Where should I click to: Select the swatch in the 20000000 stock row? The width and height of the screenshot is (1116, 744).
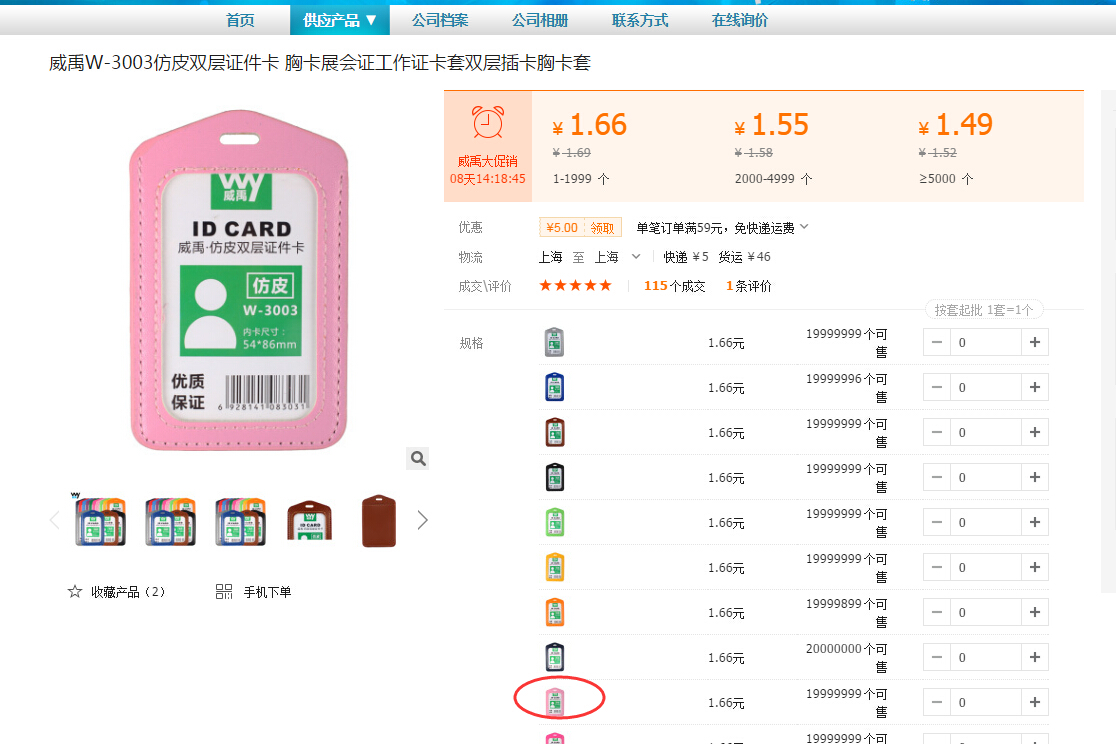click(x=554, y=657)
